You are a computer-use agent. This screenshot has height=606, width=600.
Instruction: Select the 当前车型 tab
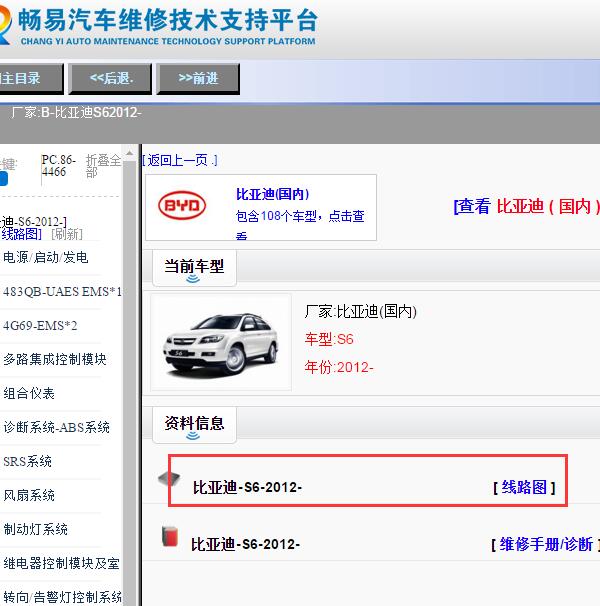pyautogui.click(x=194, y=267)
